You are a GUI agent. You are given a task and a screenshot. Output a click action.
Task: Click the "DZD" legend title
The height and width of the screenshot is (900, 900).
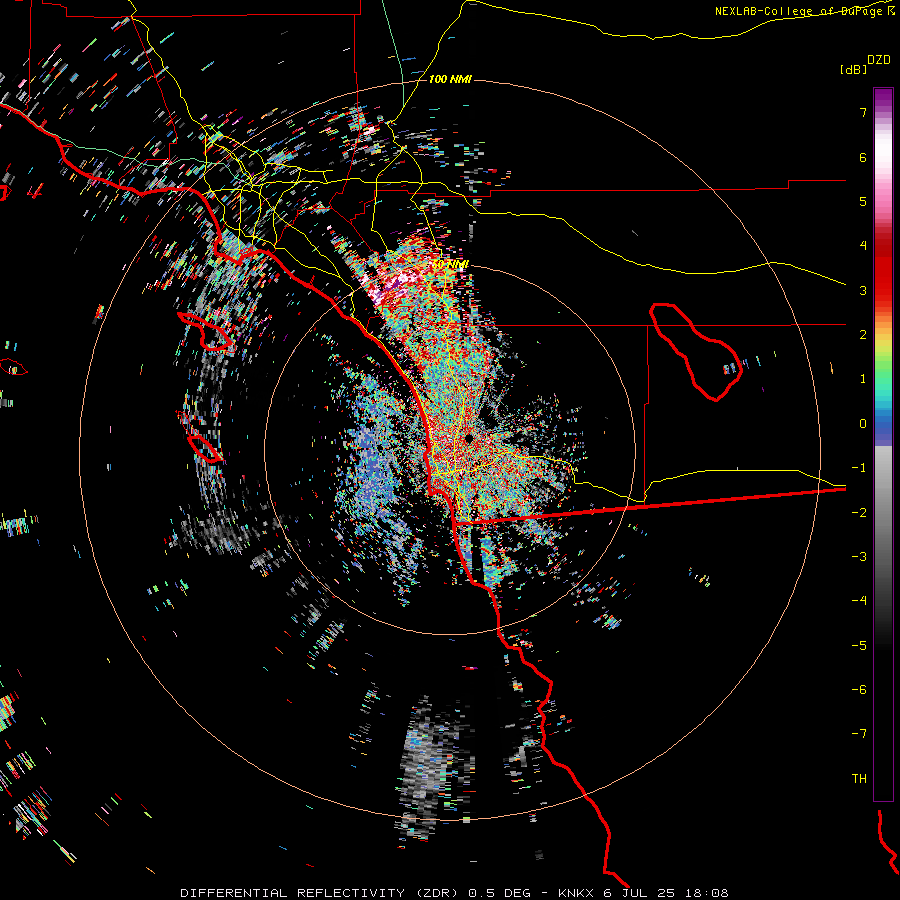tap(879, 60)
